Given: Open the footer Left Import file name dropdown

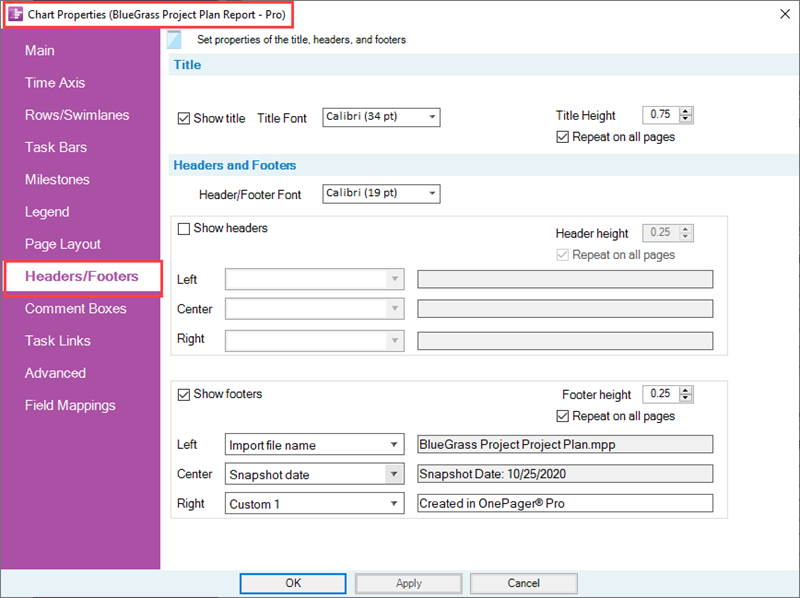Looking at the screenshot, I should click(x=314, y=444).
